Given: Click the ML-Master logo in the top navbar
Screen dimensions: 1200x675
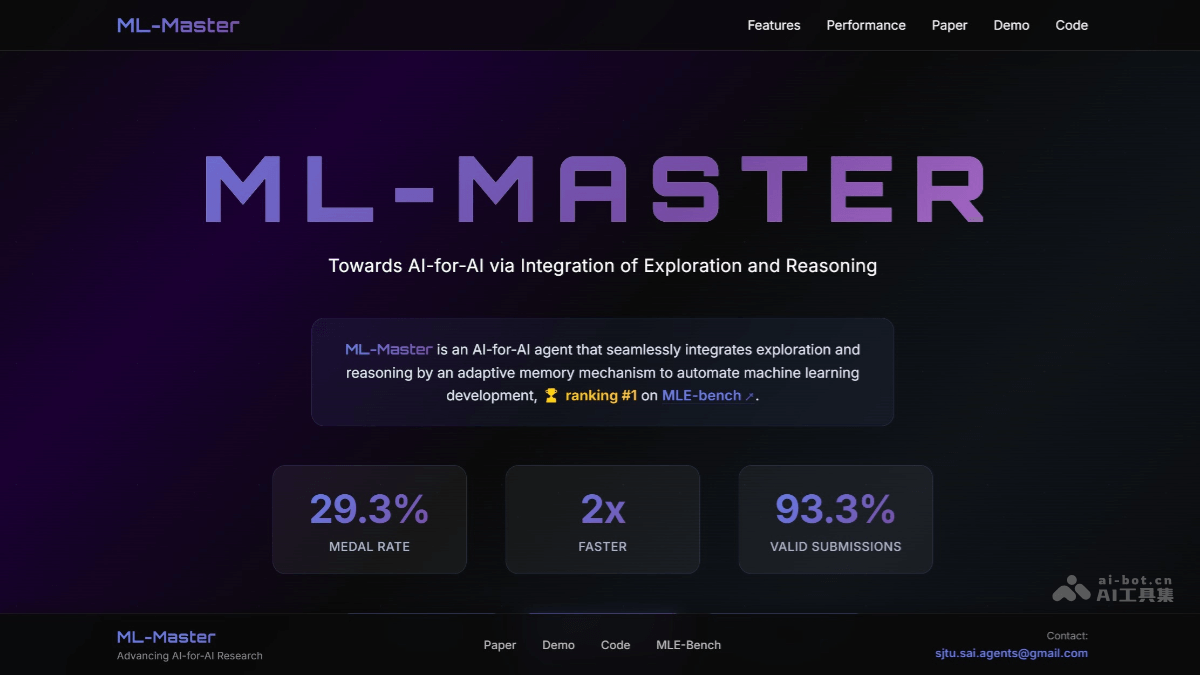Looking at the screenshot, I should [x=177, y=24].
